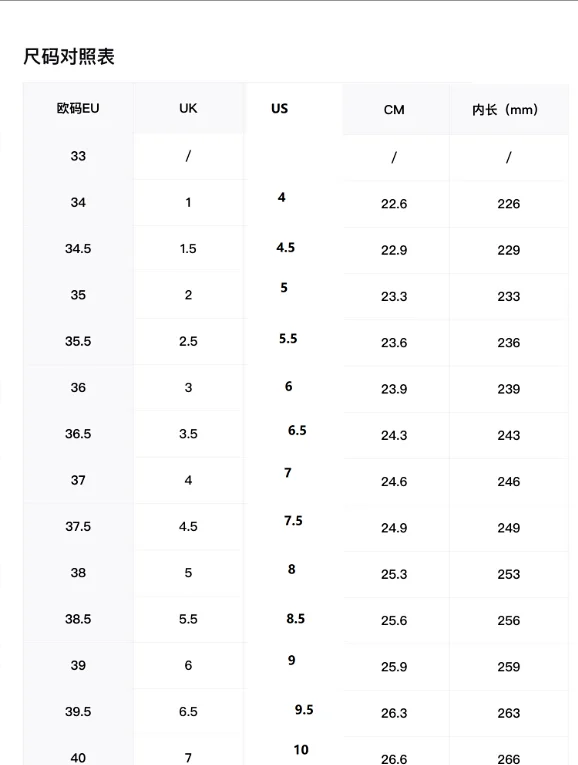
Task: Click the 内长 (mm) column header
Action: pos(505,110)
